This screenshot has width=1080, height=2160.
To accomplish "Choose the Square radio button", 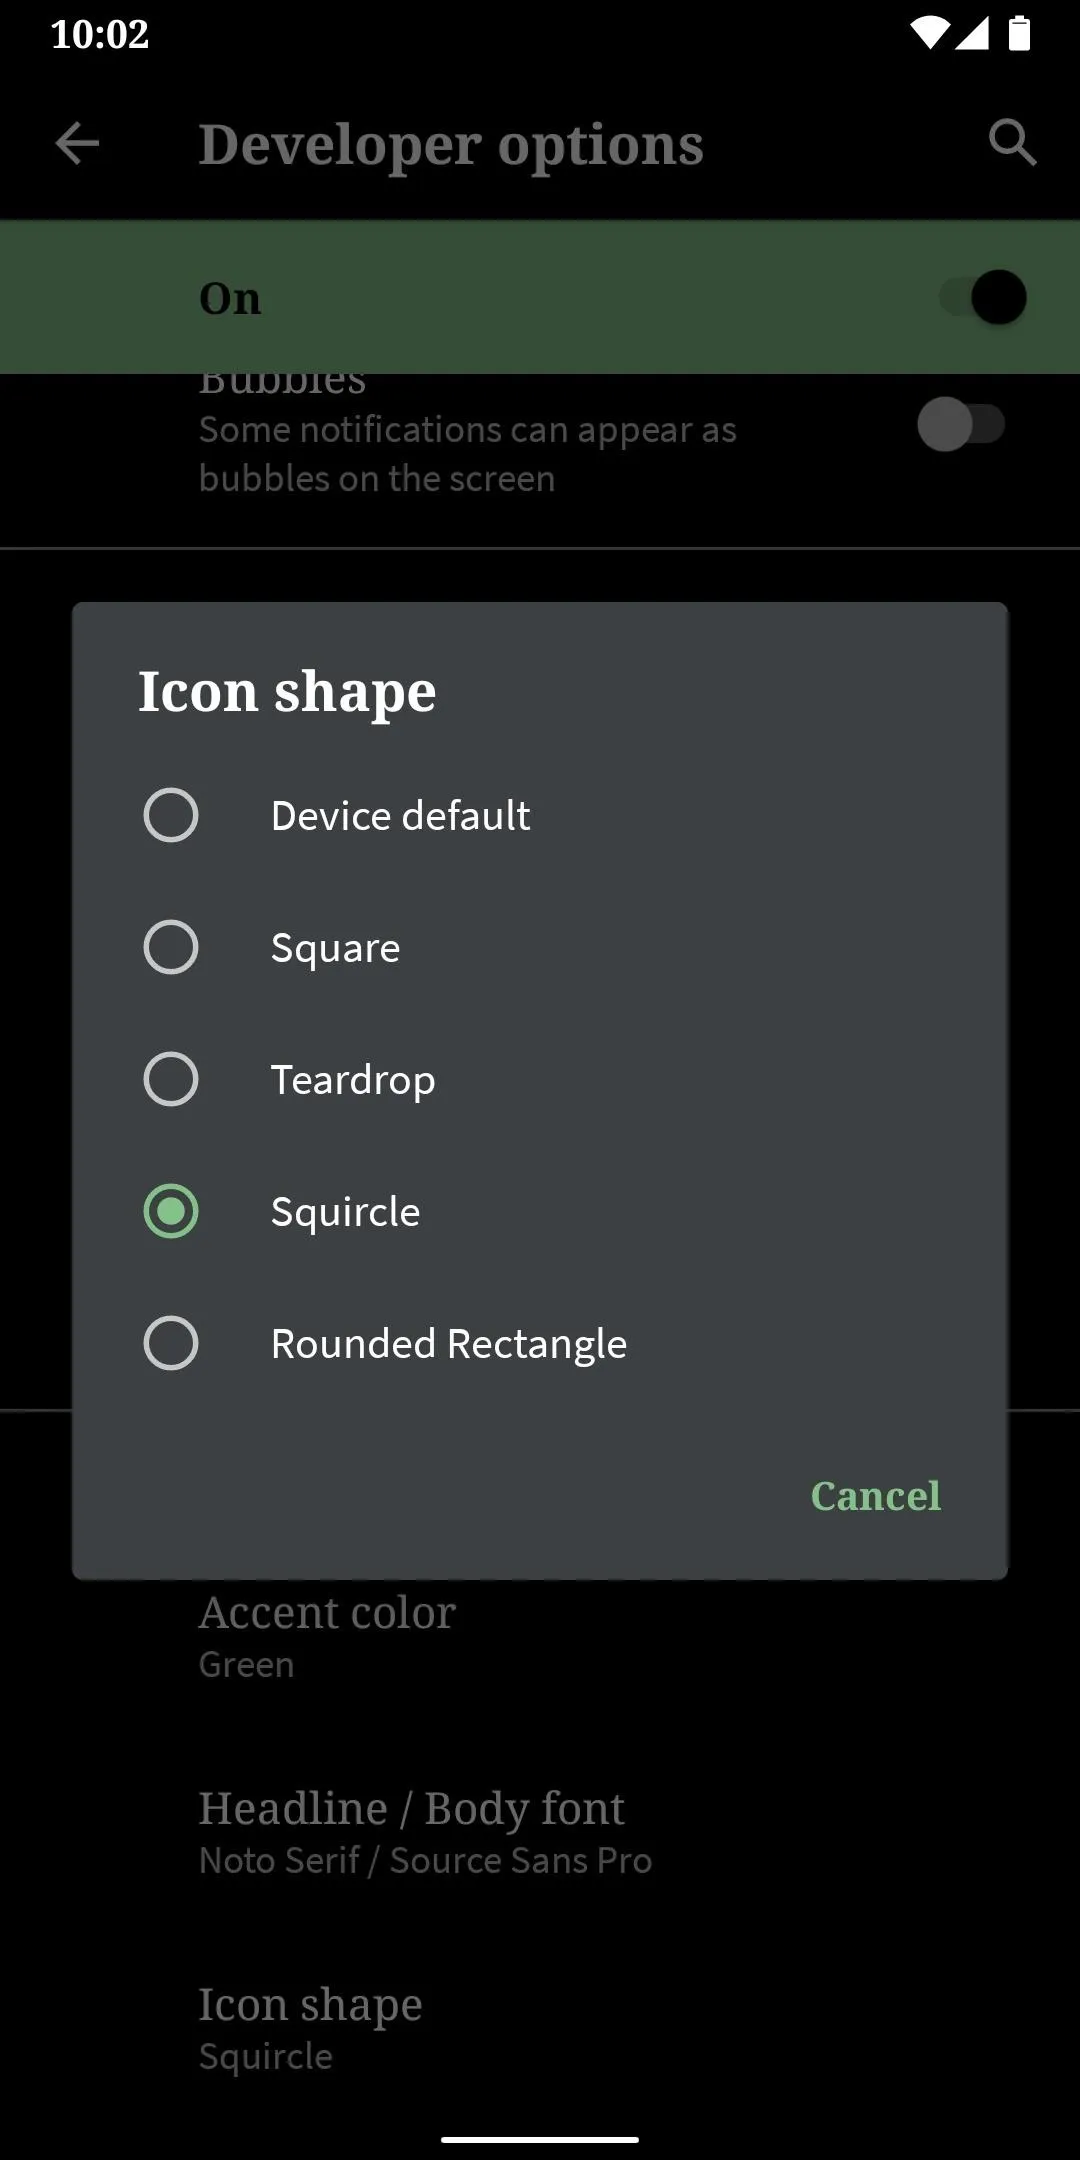I will (x=171, y=947).
